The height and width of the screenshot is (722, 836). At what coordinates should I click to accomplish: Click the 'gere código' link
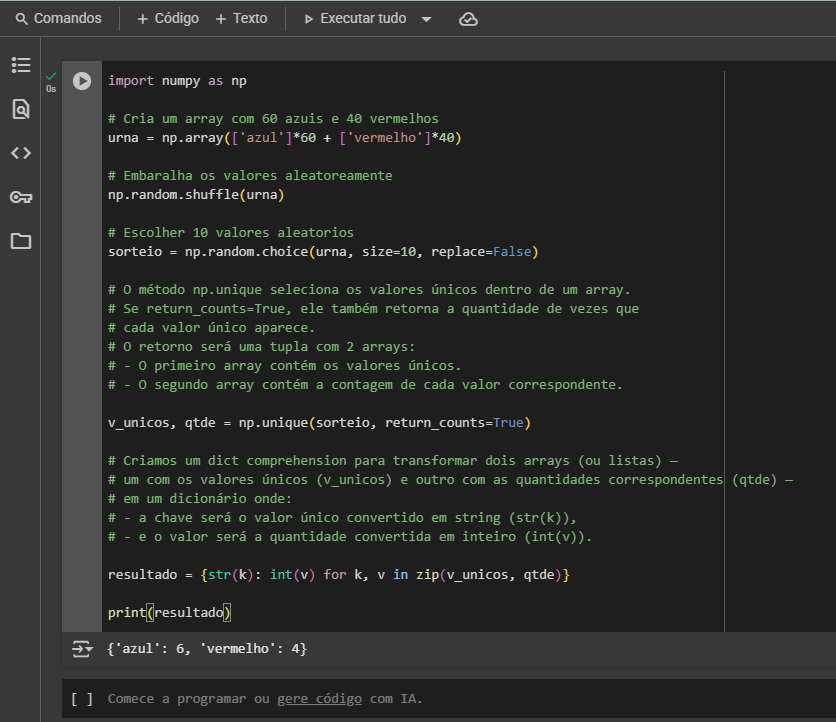(x=319, y=699)
